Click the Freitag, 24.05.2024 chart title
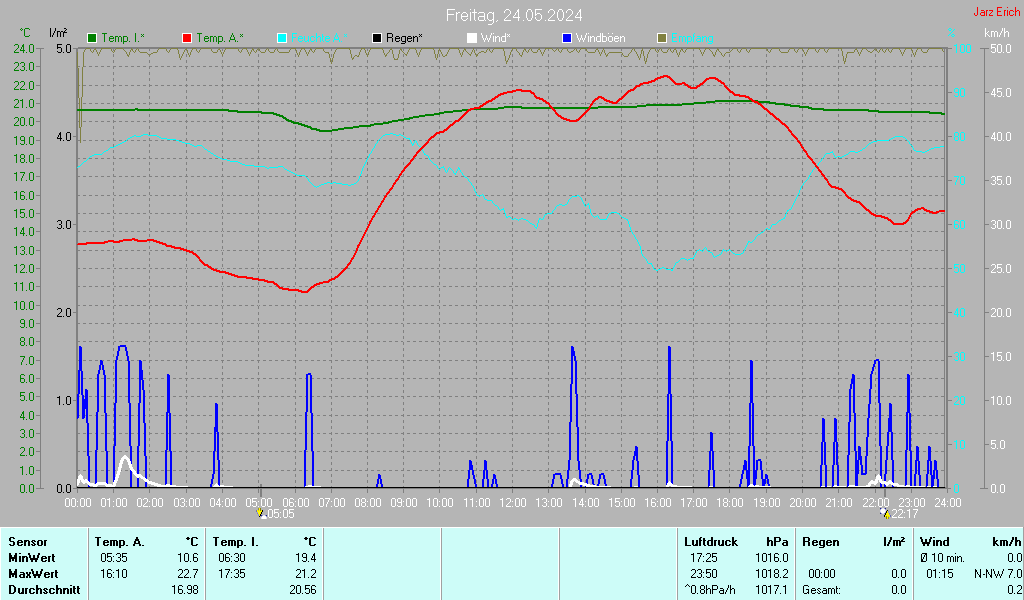Screen dimensions: 1024x600 (514, 15)
